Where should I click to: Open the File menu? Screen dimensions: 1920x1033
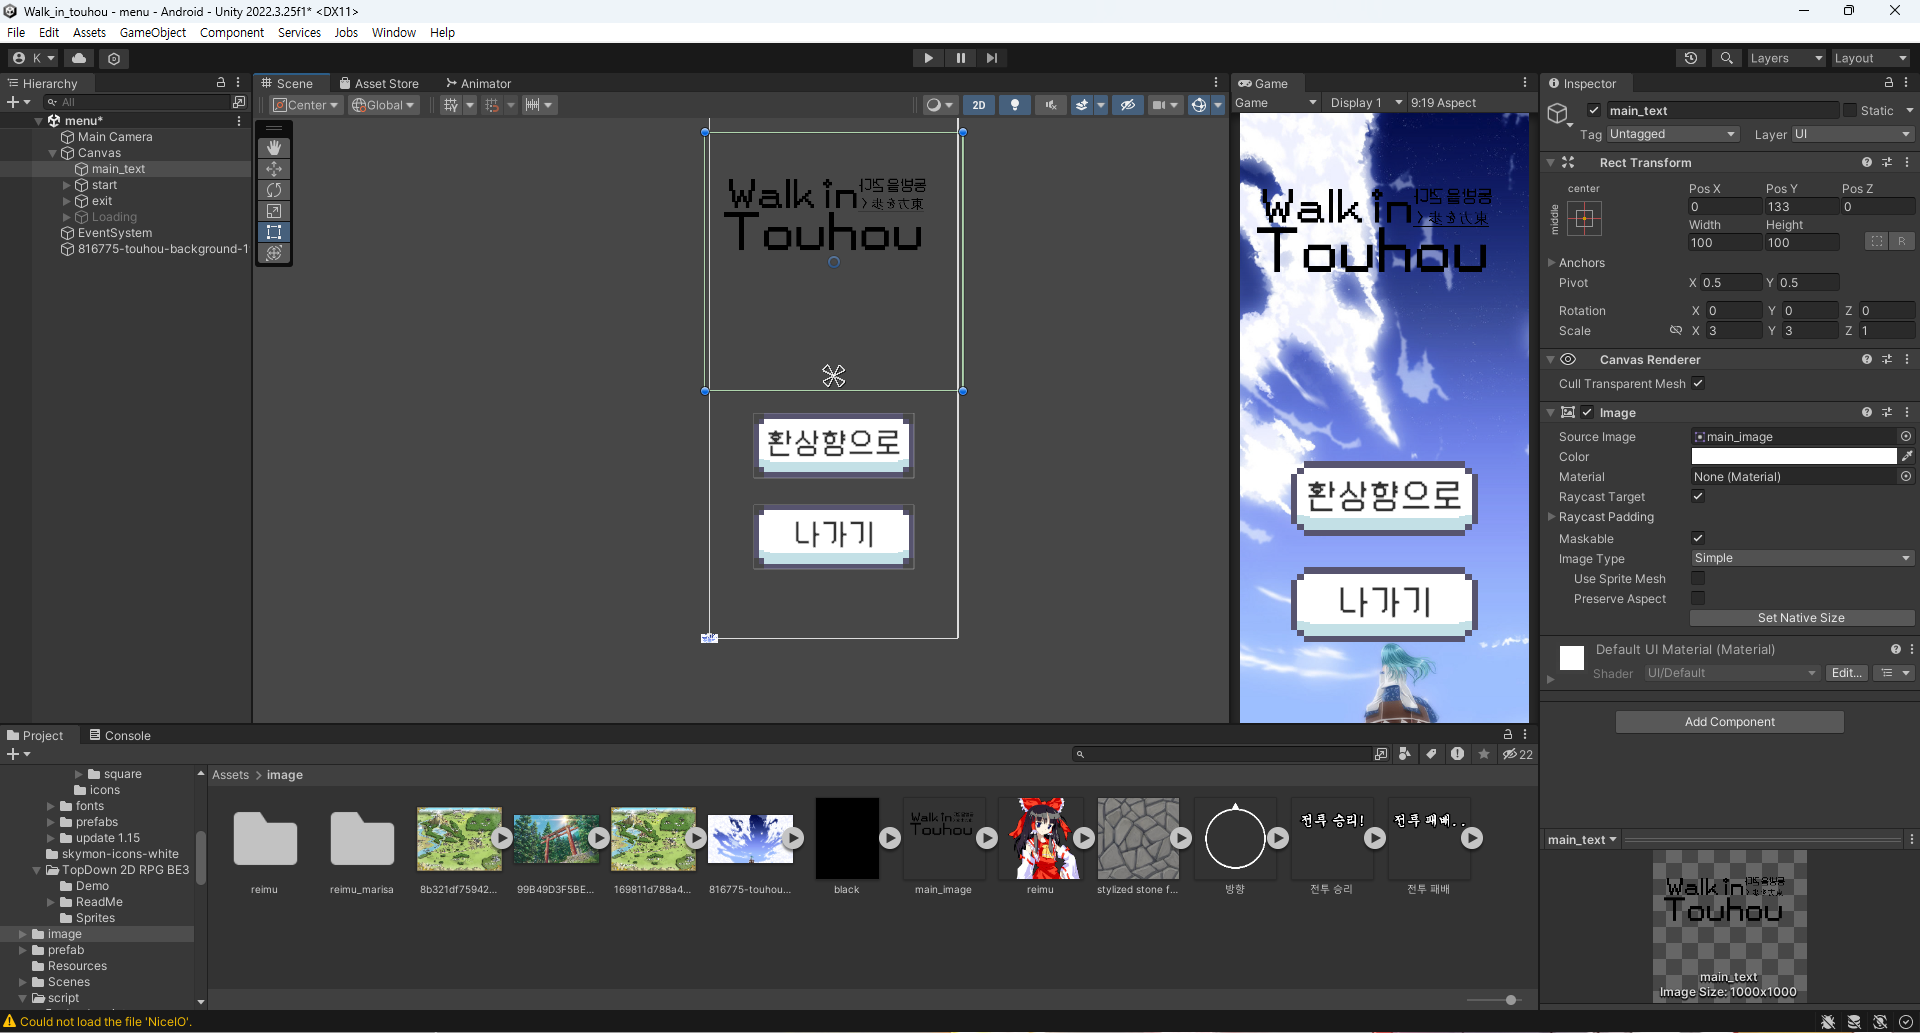pyautogui.click(x=16, y=32)
